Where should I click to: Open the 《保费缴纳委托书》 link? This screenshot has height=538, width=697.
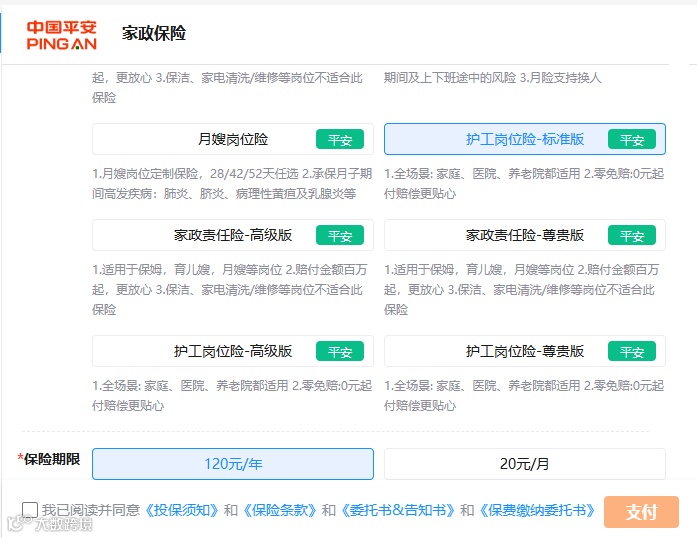pyautogui.click(x=537, y=510)
